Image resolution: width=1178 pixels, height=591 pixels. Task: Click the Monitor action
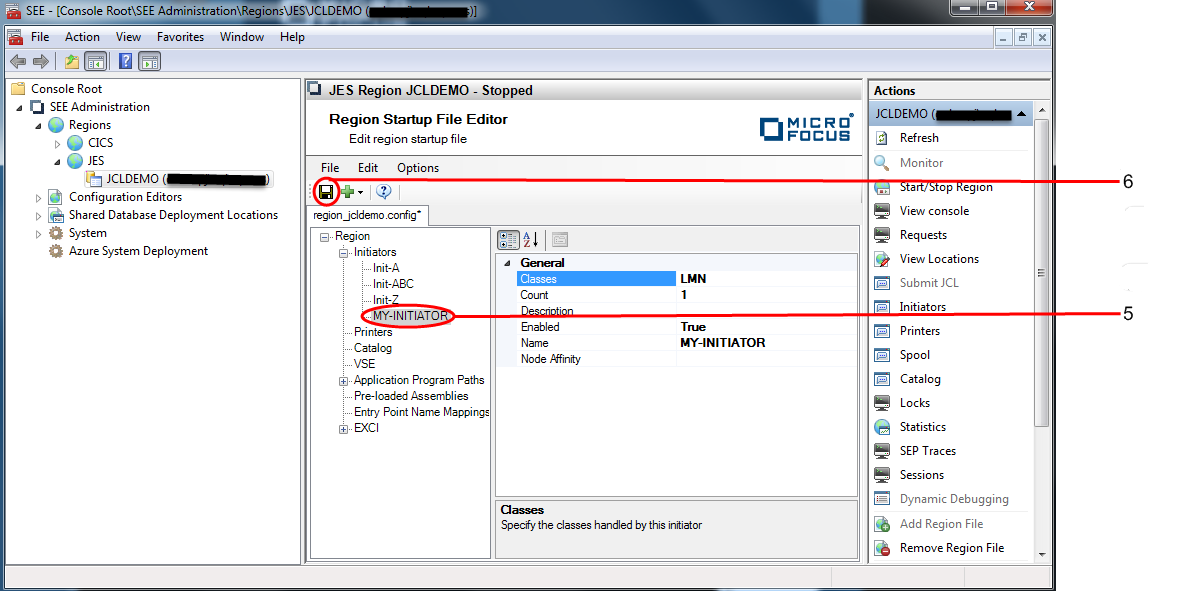tap(921, 163)
